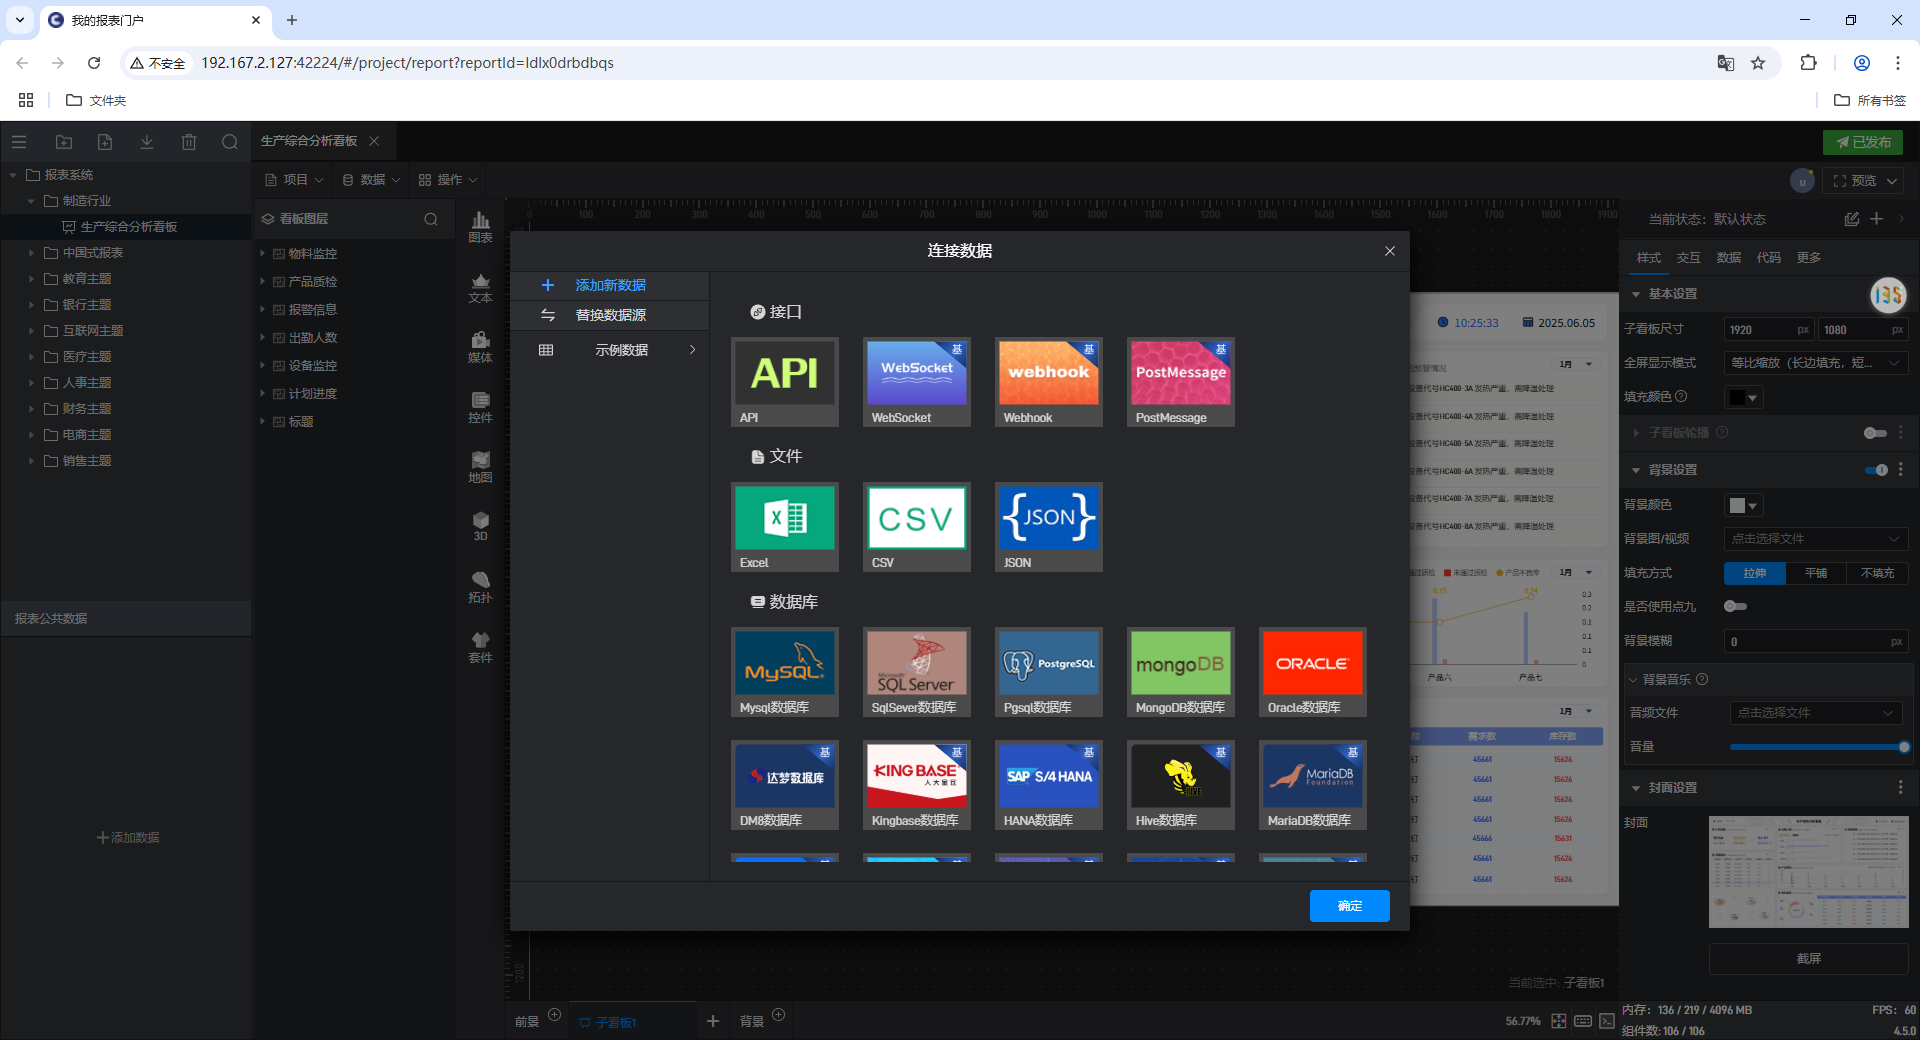The height and width of the screenshot is (1040, 1920).
Task: Click the cover thumbnail image
Action: coord(1809,872)
